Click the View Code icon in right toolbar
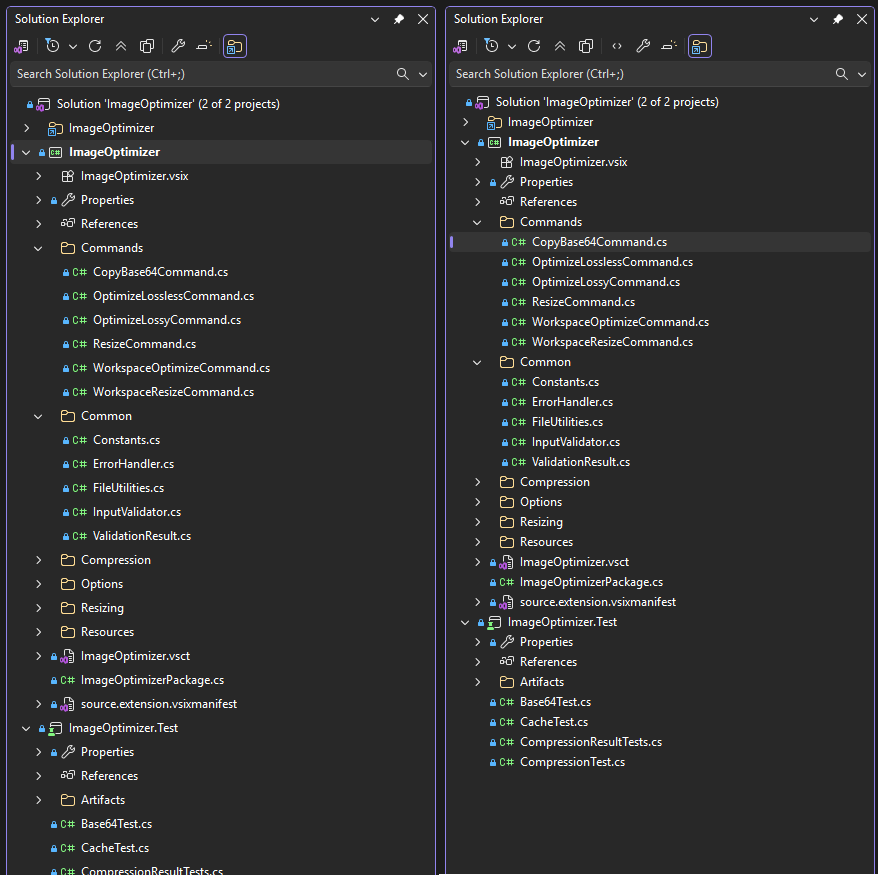Image resolution: width=878 pixels, height=875 pixels. (616, 45)
